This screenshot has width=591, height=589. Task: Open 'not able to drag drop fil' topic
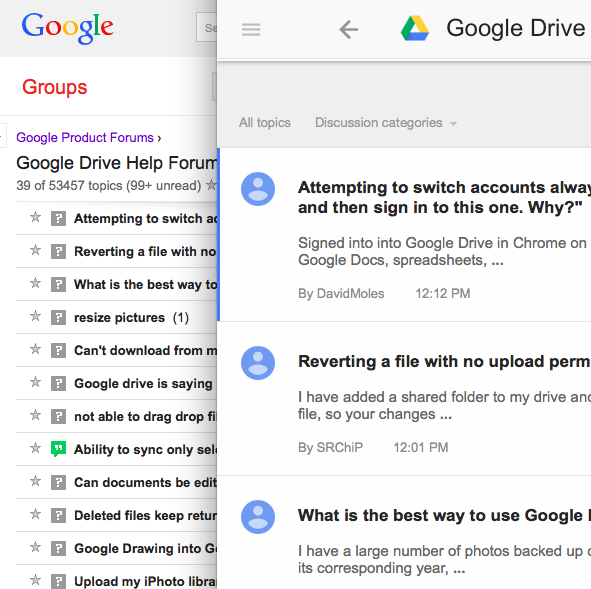click(x=145, y=417)
